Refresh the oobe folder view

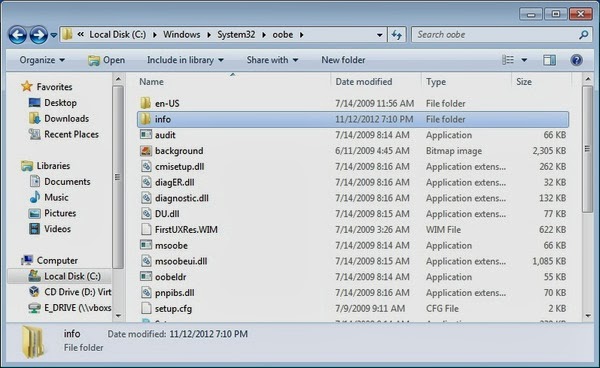(396, 35)
